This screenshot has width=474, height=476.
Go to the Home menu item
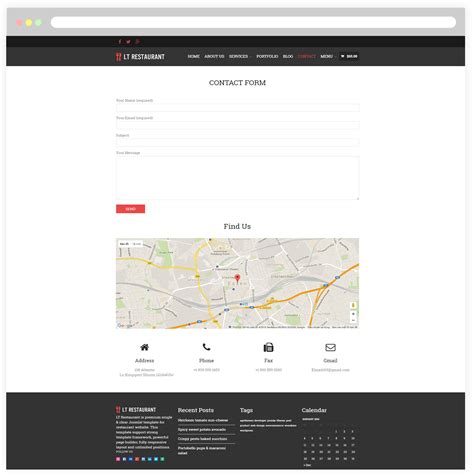pos(193,56)
